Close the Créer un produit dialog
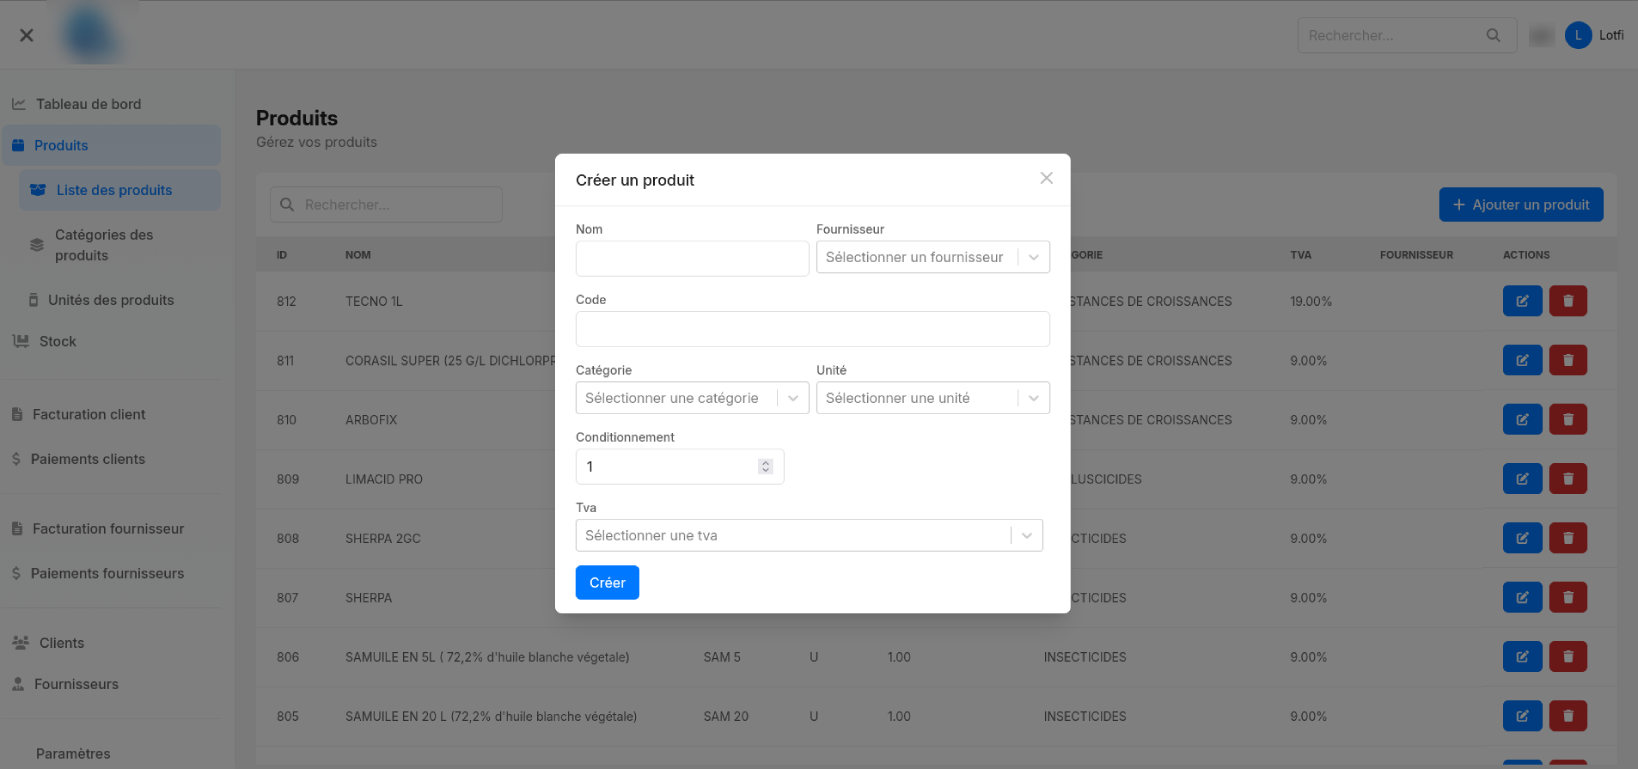The width and height of the screenshot is (1638, 769). pos(1046,178)
